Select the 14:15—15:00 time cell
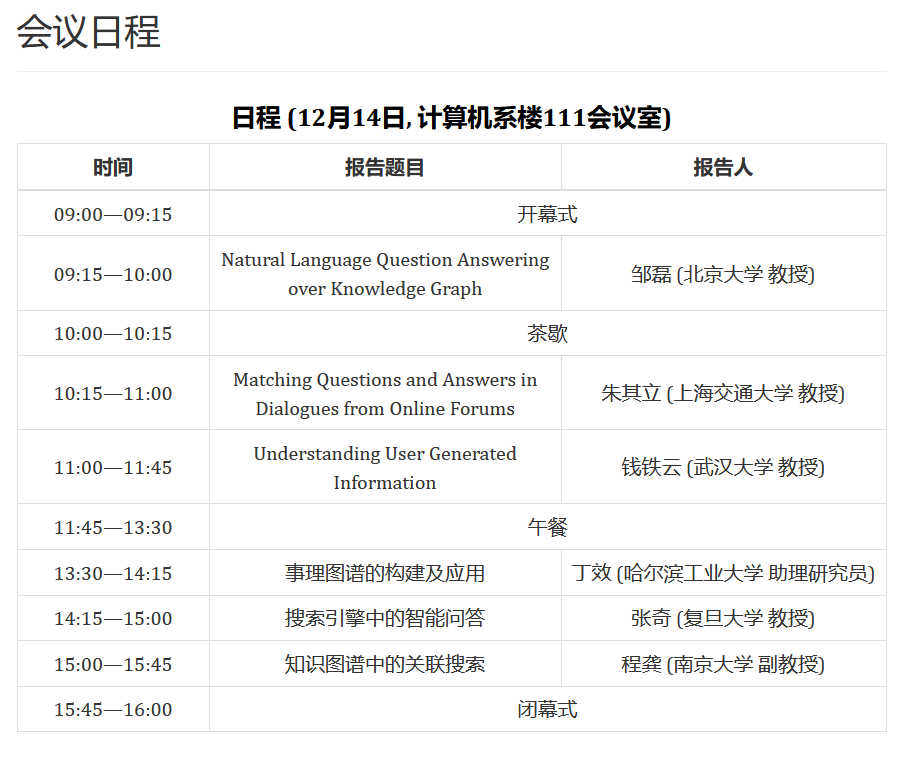 (113, 619)
